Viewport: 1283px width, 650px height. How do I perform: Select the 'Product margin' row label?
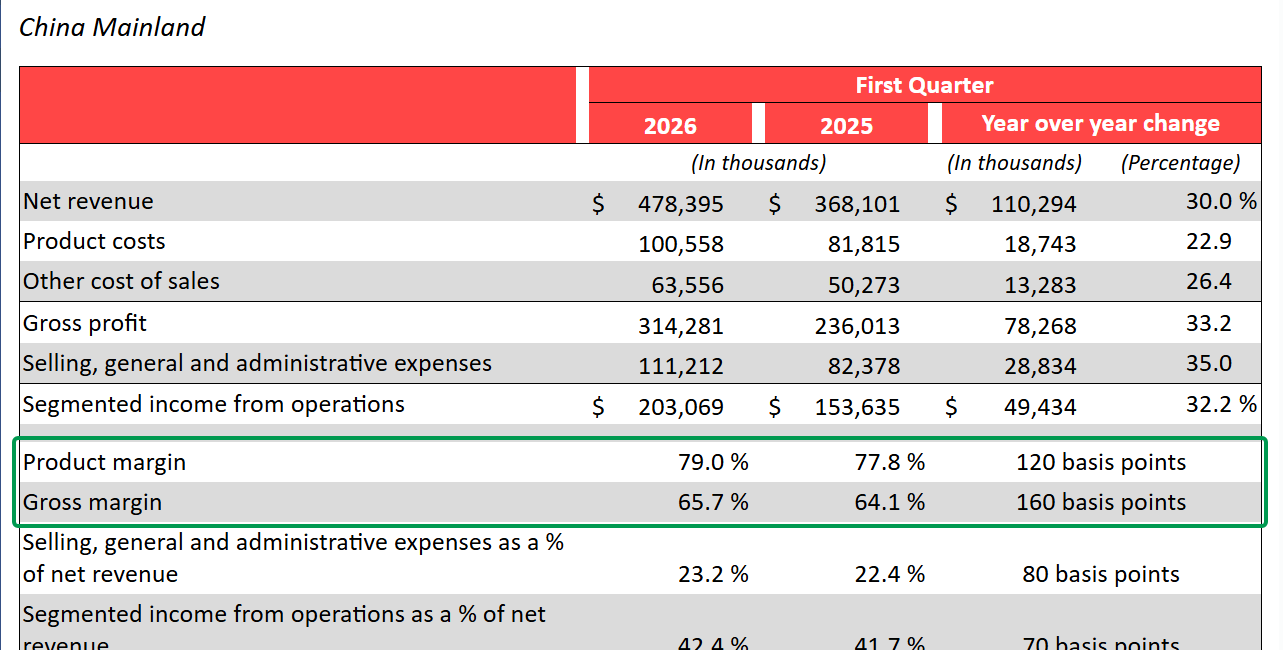pyautogui.click(x=104, y=462)
